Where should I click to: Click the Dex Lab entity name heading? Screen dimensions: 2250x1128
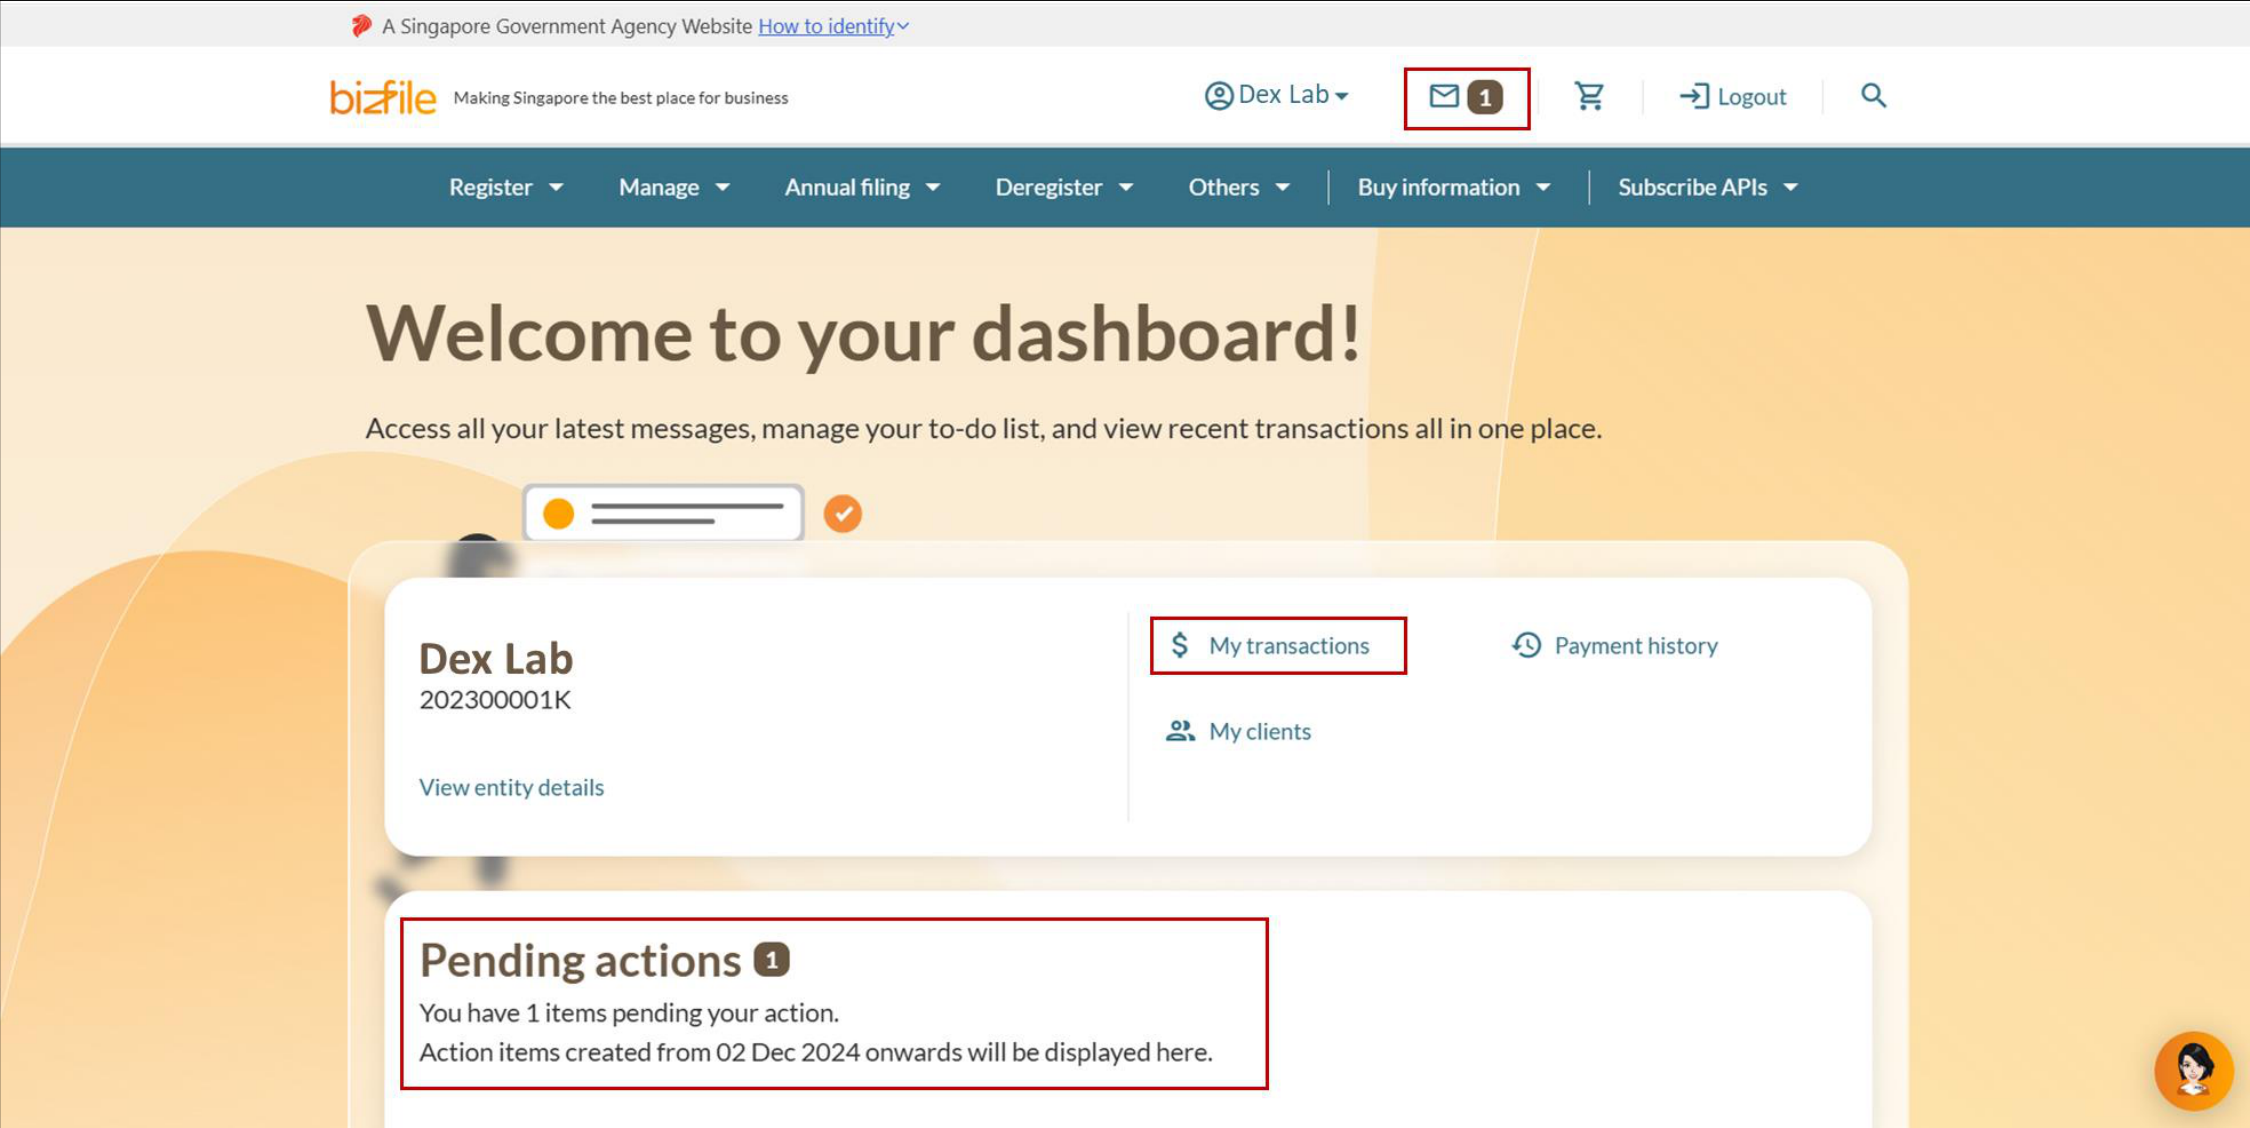[x=496, y=657]
